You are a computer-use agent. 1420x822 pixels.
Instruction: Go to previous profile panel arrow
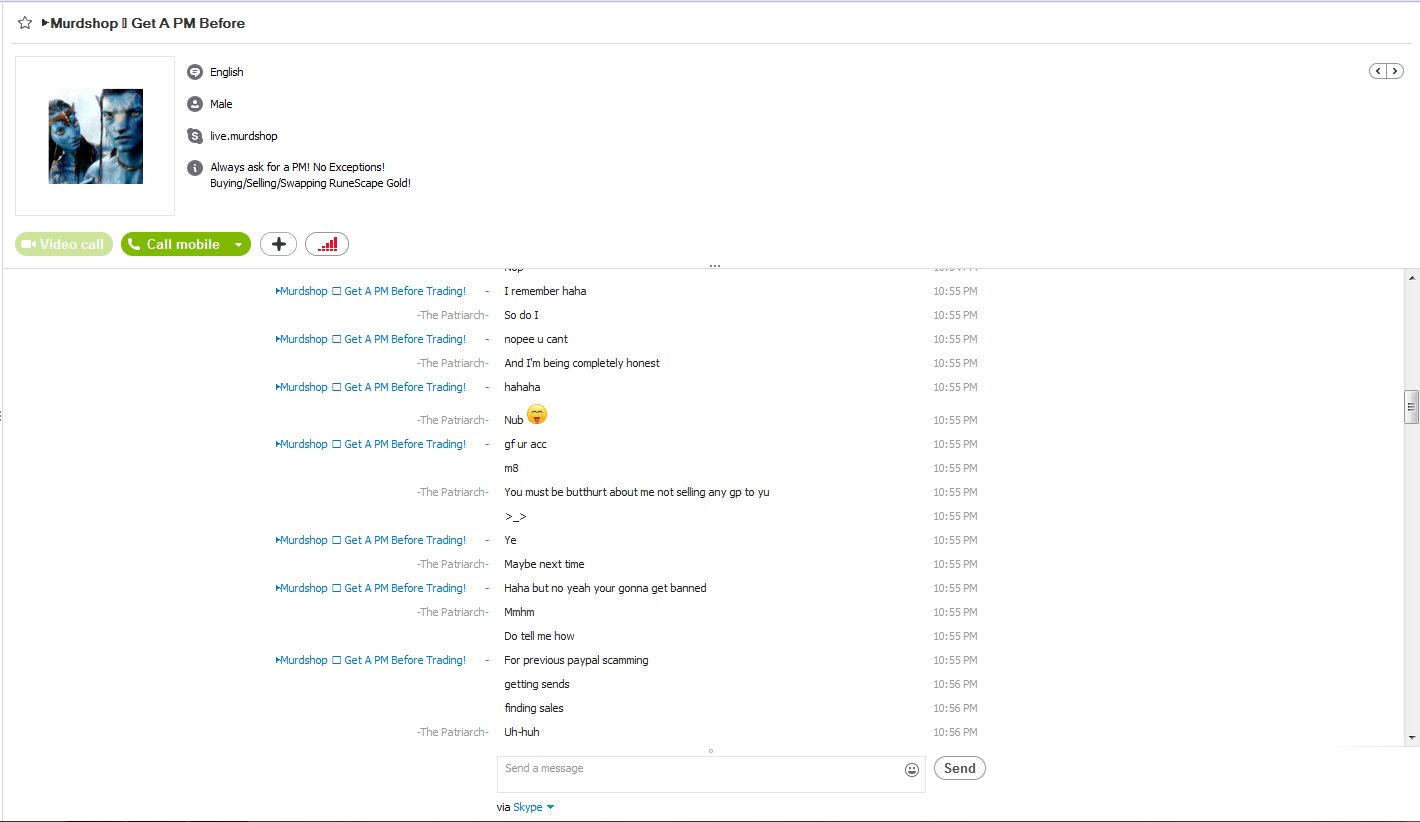click(x=1378, y=71)
